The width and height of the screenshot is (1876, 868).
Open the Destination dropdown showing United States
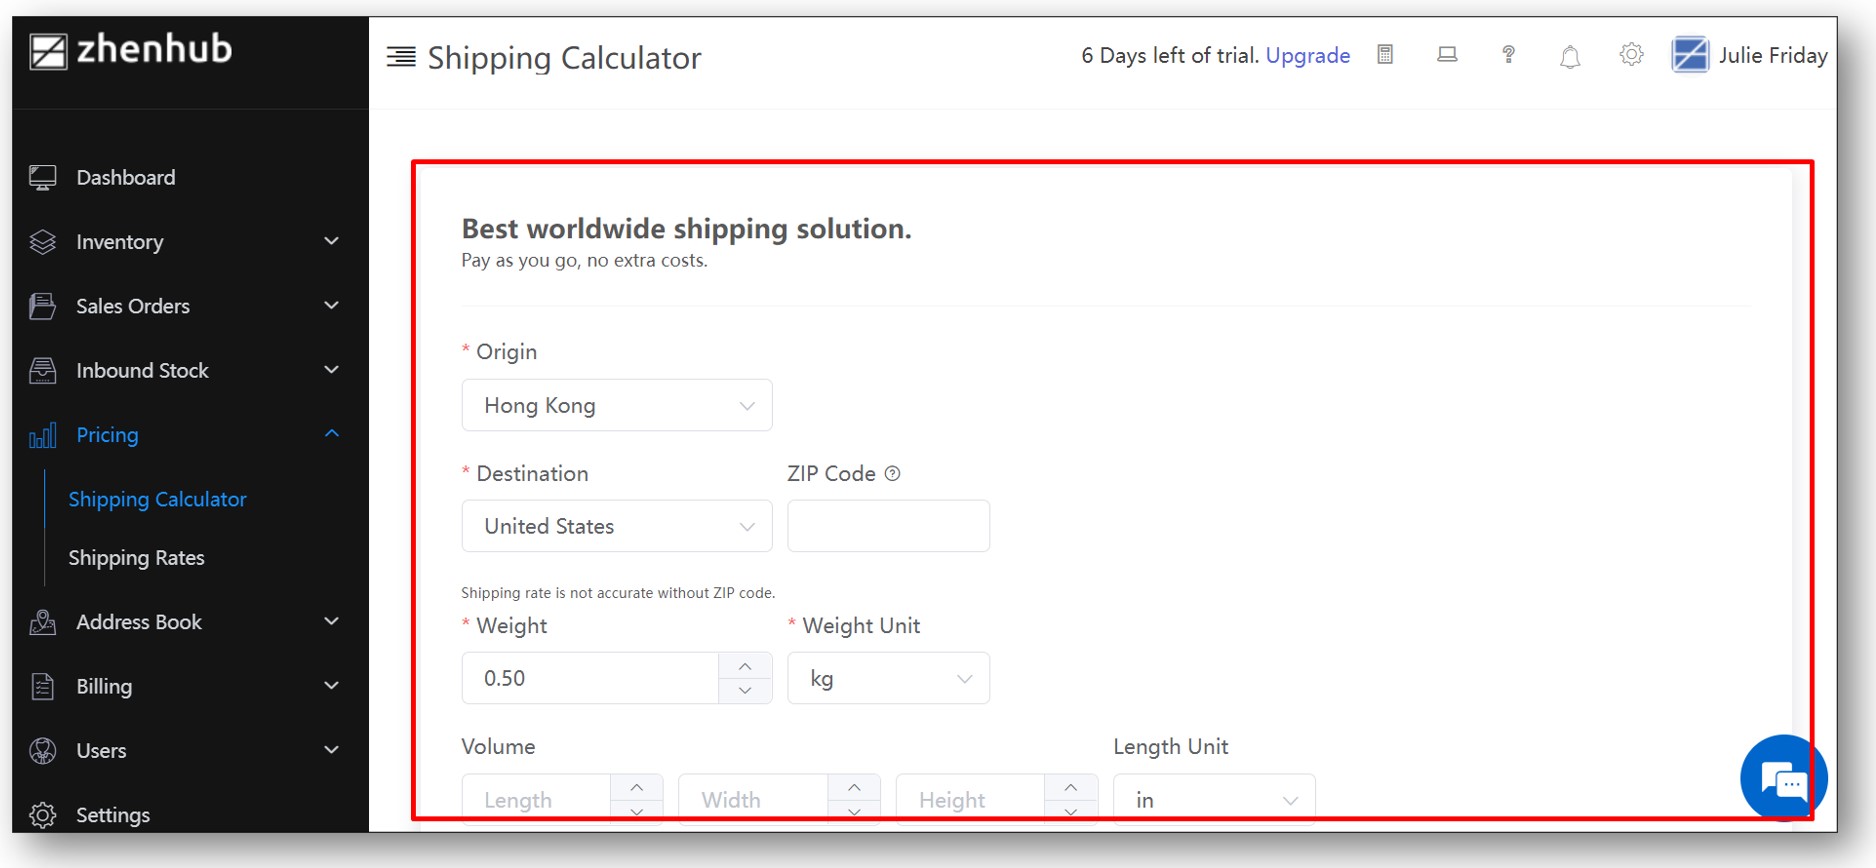click(x=617, y=526)
